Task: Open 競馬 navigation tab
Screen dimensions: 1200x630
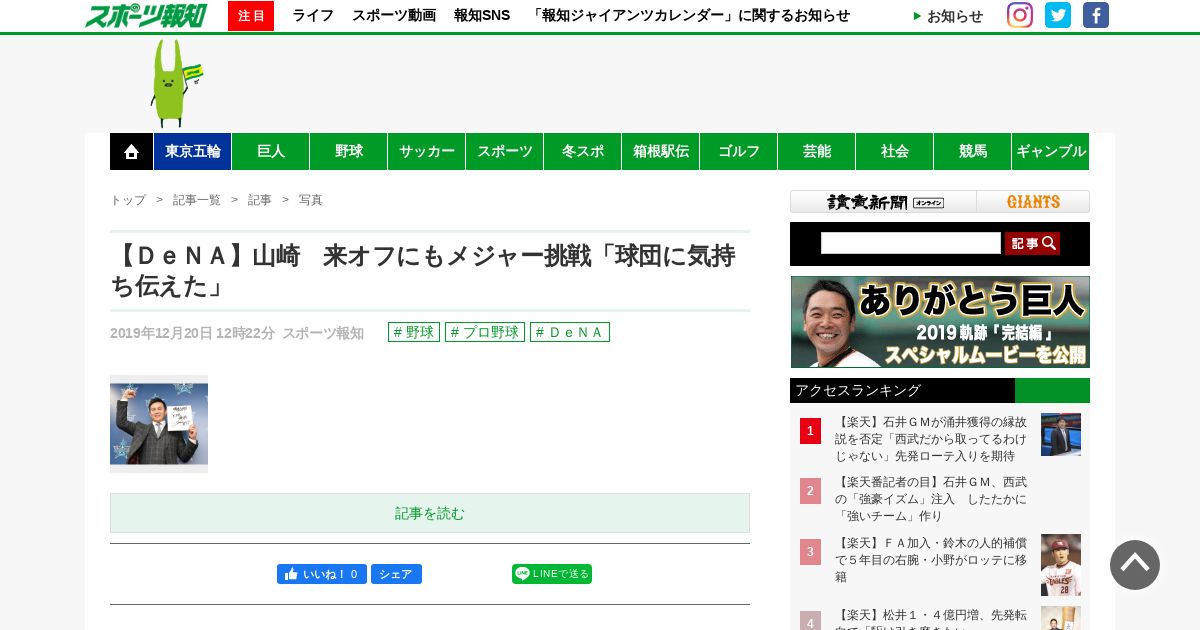Action: (973, 151)
